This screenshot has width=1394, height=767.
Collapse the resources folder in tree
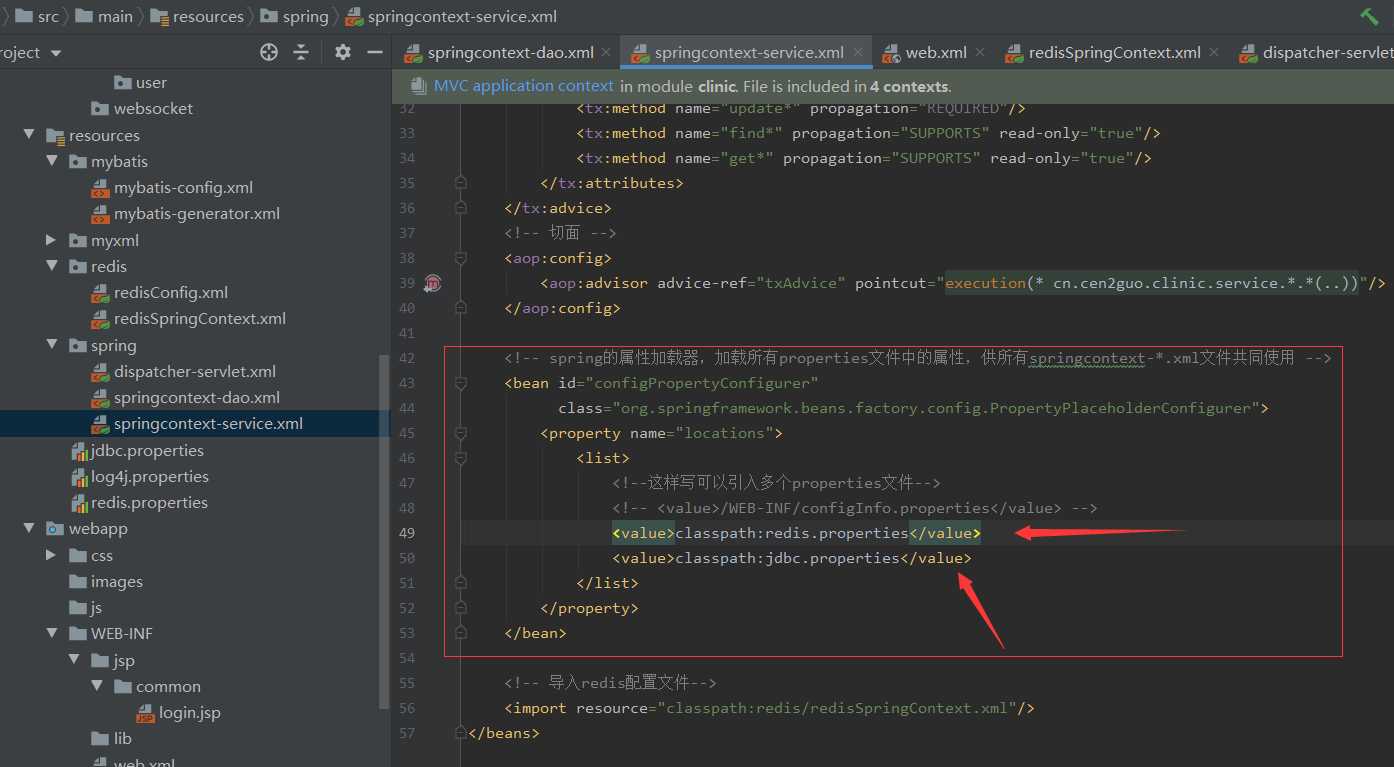pyautogui.click(x=28, y=135)
